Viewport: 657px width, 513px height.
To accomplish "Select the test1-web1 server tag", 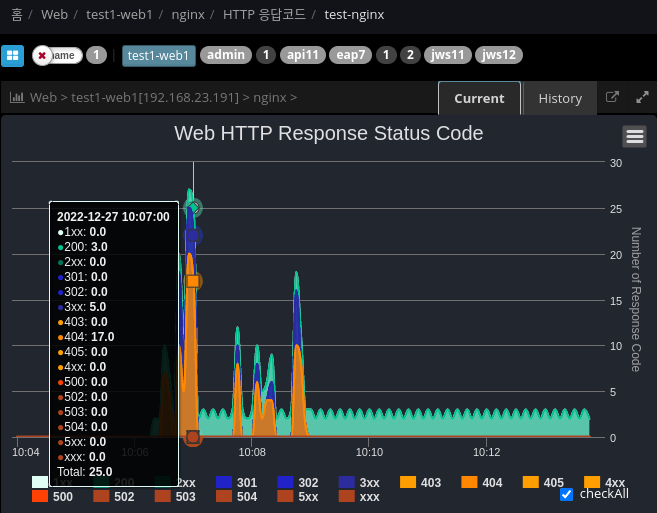I will click(x=159, y=56).
